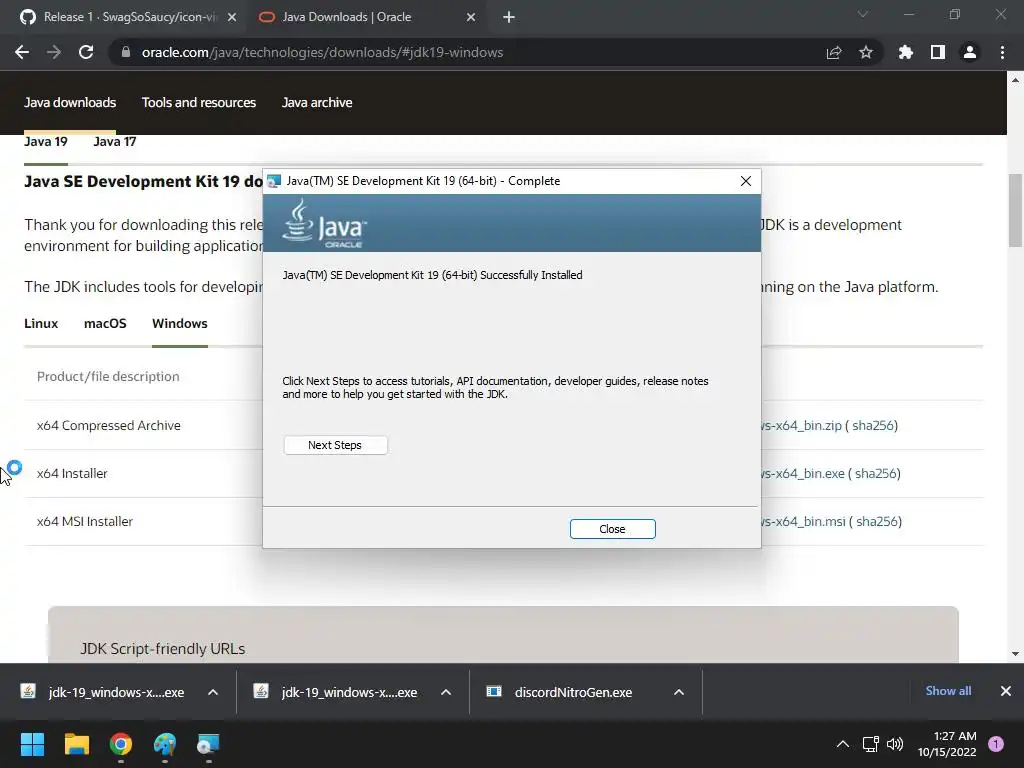Open the sha256 link for bin.exe

(x=876, y=473)
